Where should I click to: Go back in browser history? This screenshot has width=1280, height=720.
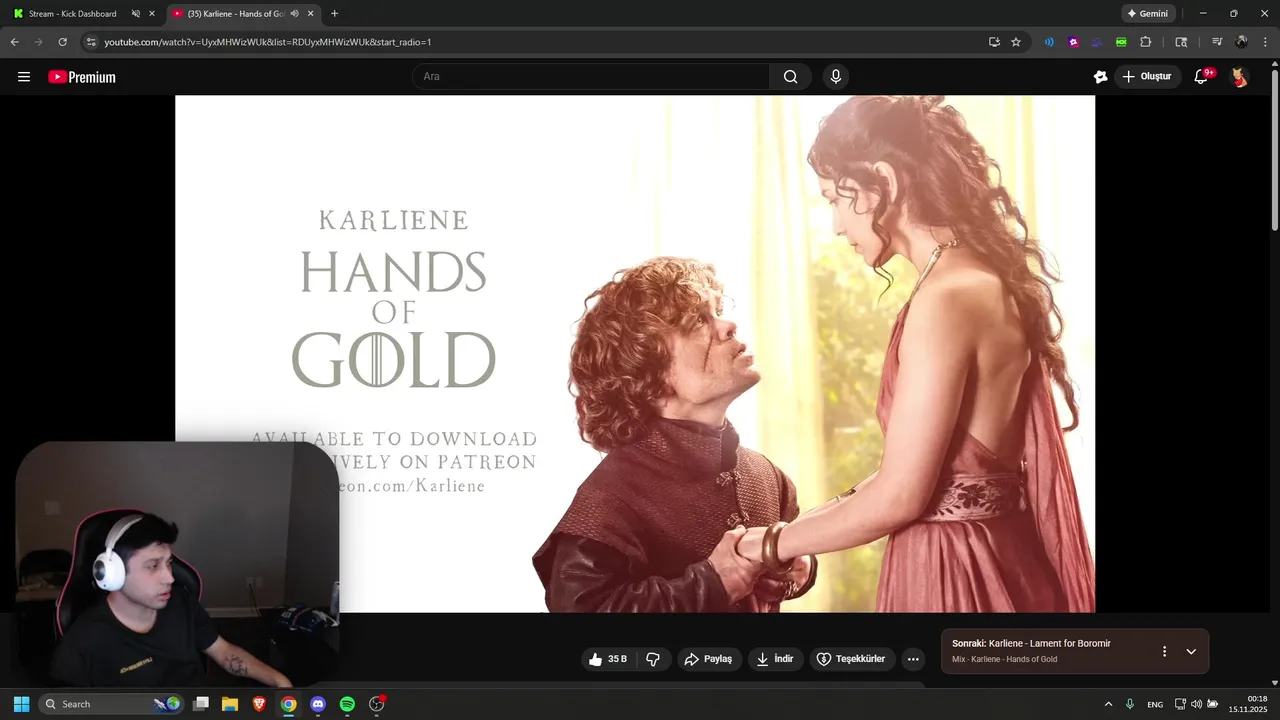click(14, 42)
